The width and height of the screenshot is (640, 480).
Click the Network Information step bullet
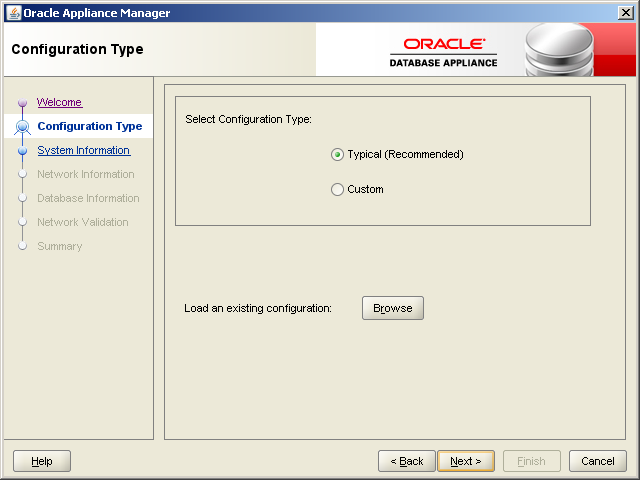[22, 174]
